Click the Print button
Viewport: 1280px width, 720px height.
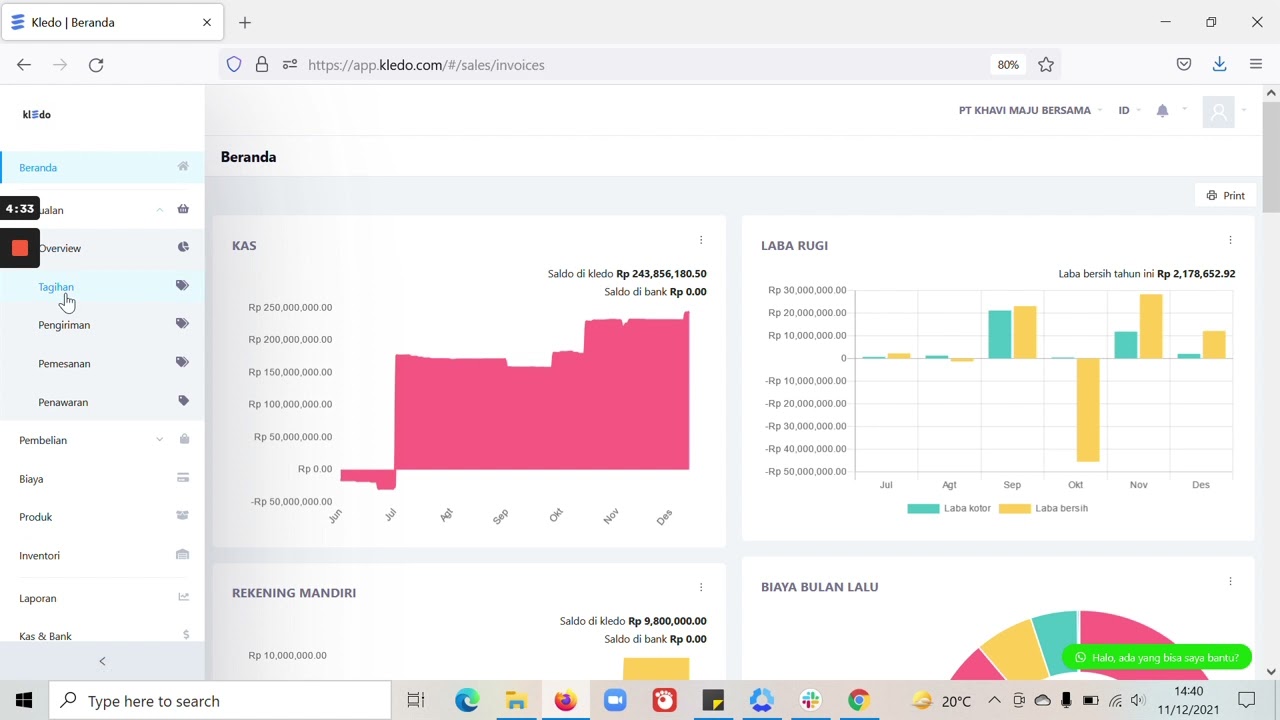(x=1226, y=195)
